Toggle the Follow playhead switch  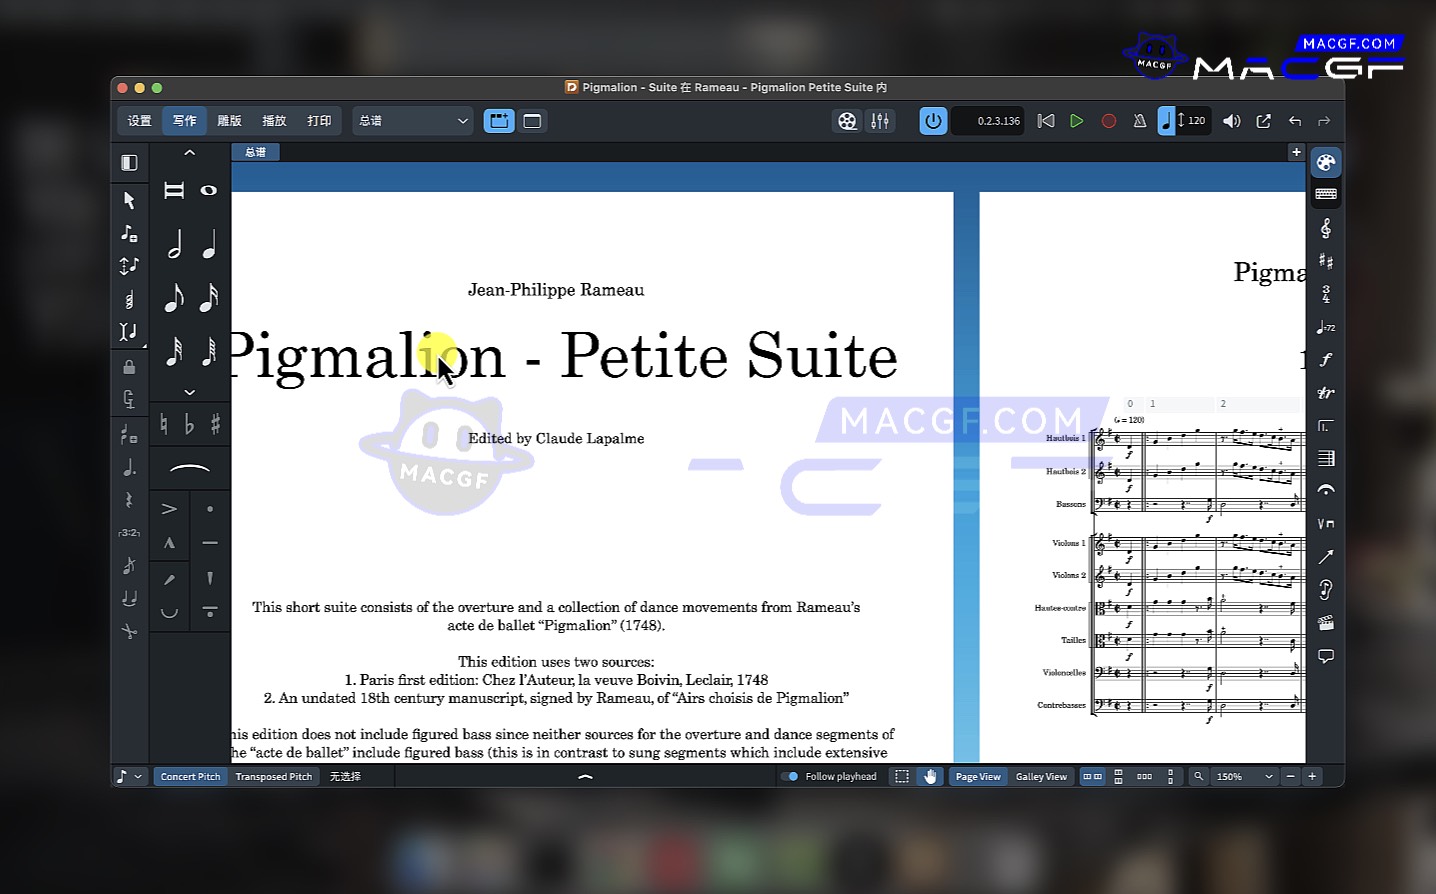[790, 777]
